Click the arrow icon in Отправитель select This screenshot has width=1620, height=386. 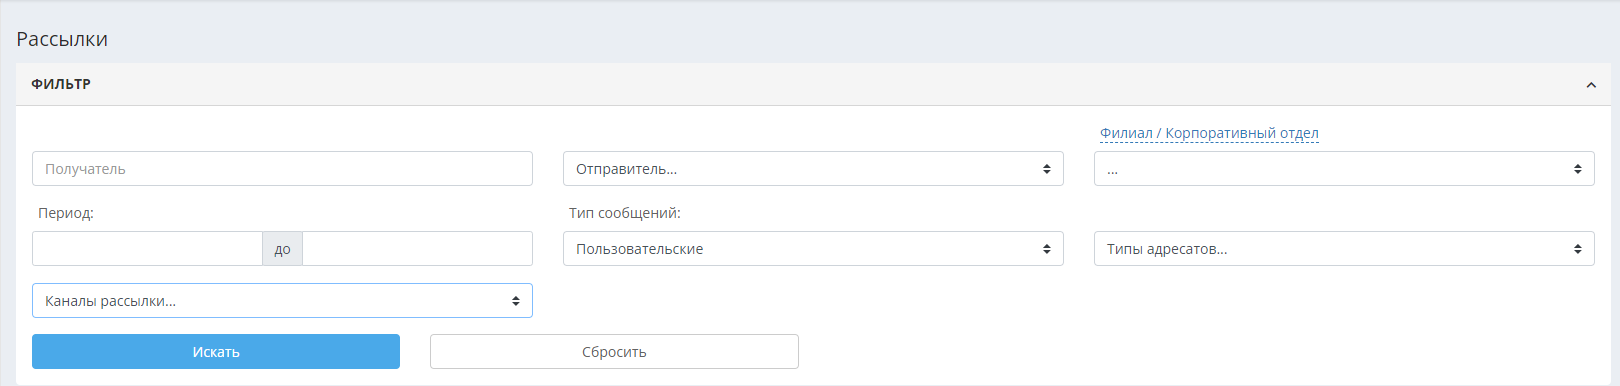pos(1047,169)
